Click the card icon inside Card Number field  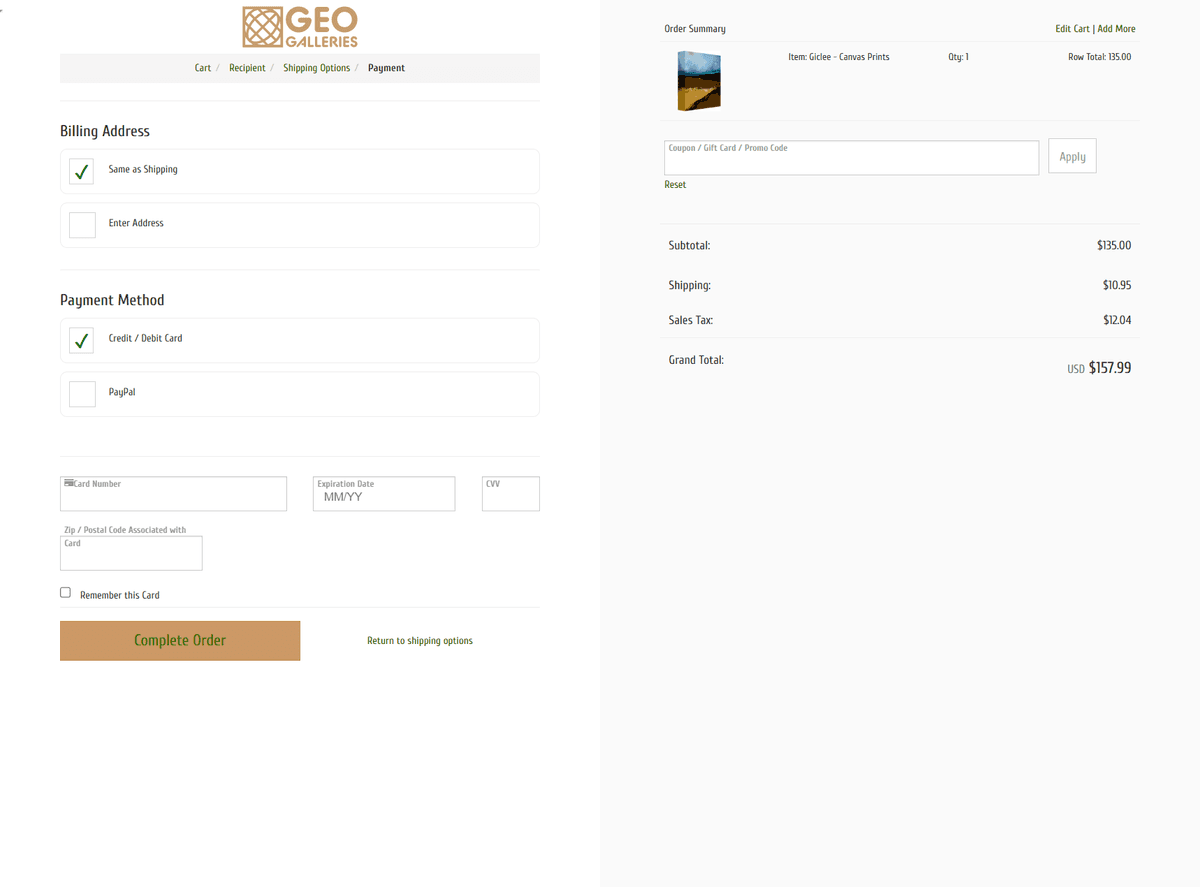tap(68, 482)
